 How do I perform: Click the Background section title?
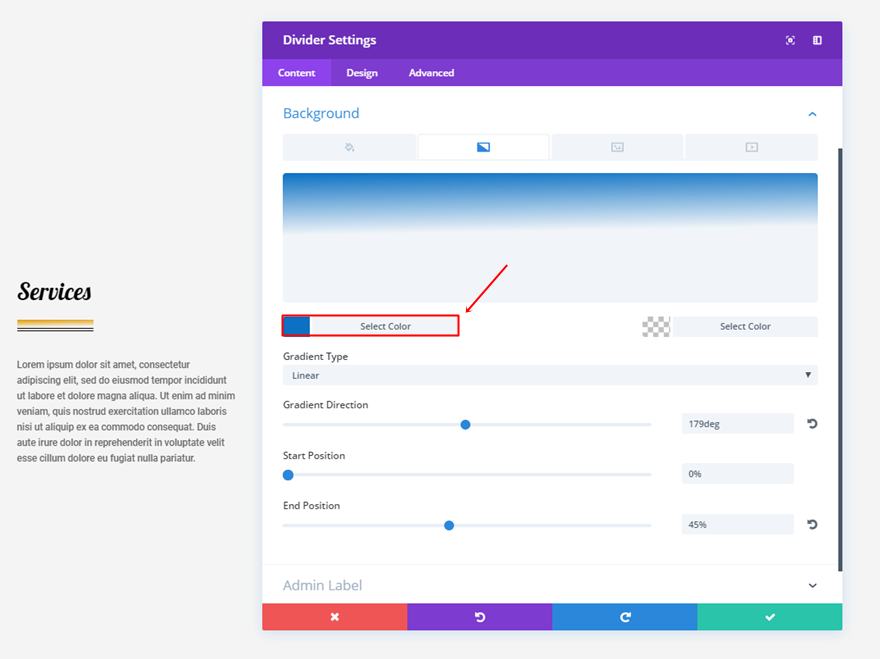[x=321, y=113]
